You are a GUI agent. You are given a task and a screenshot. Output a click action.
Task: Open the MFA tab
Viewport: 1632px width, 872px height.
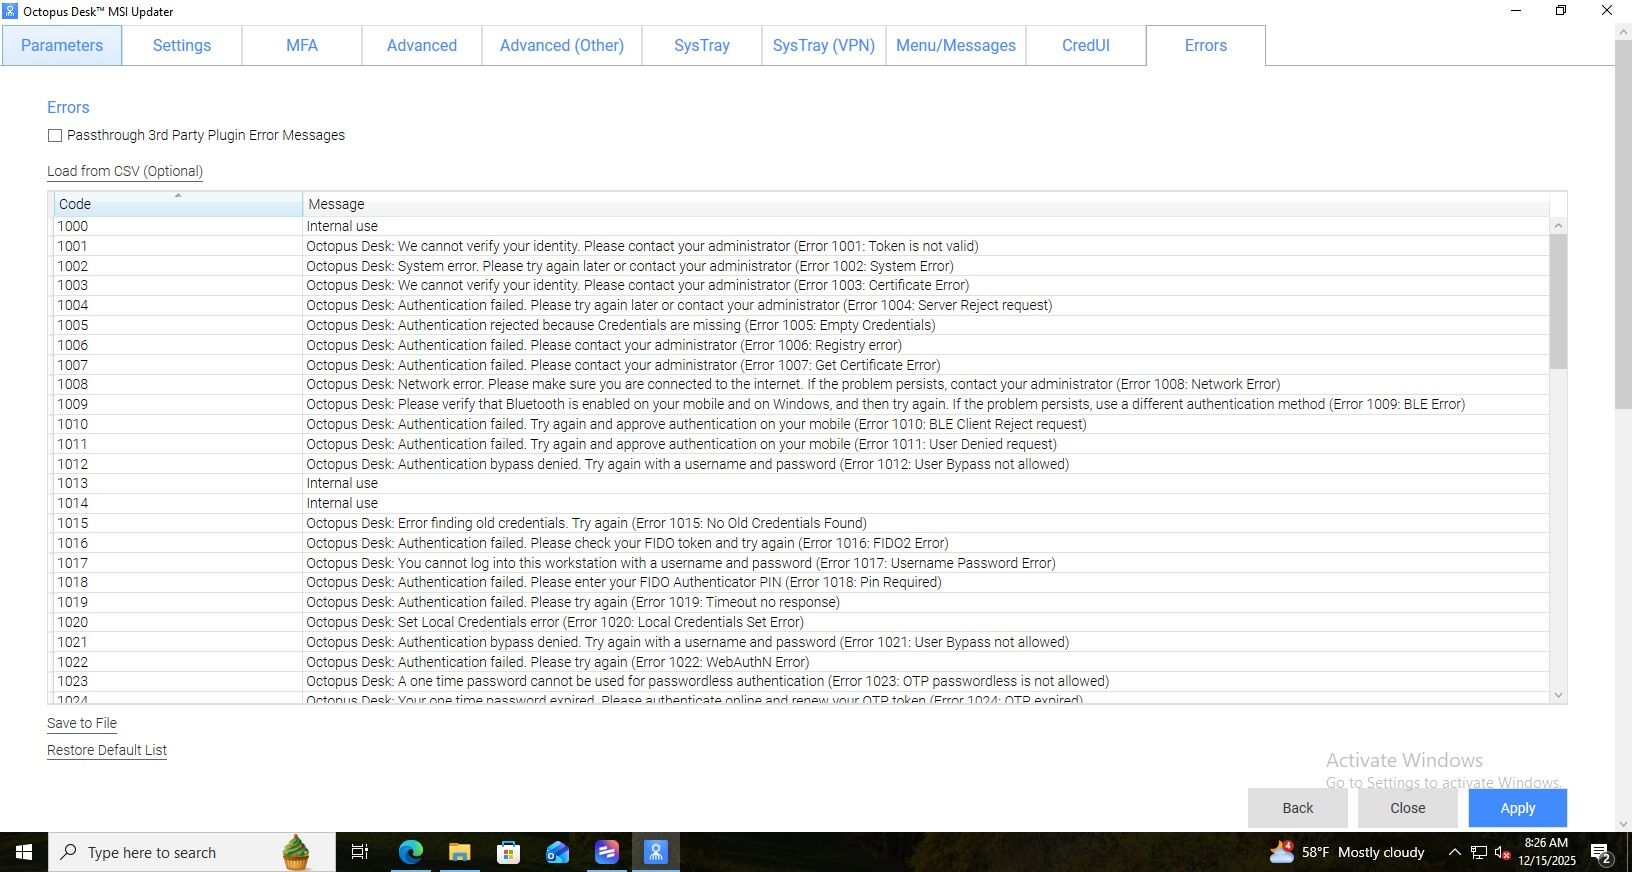302,46
